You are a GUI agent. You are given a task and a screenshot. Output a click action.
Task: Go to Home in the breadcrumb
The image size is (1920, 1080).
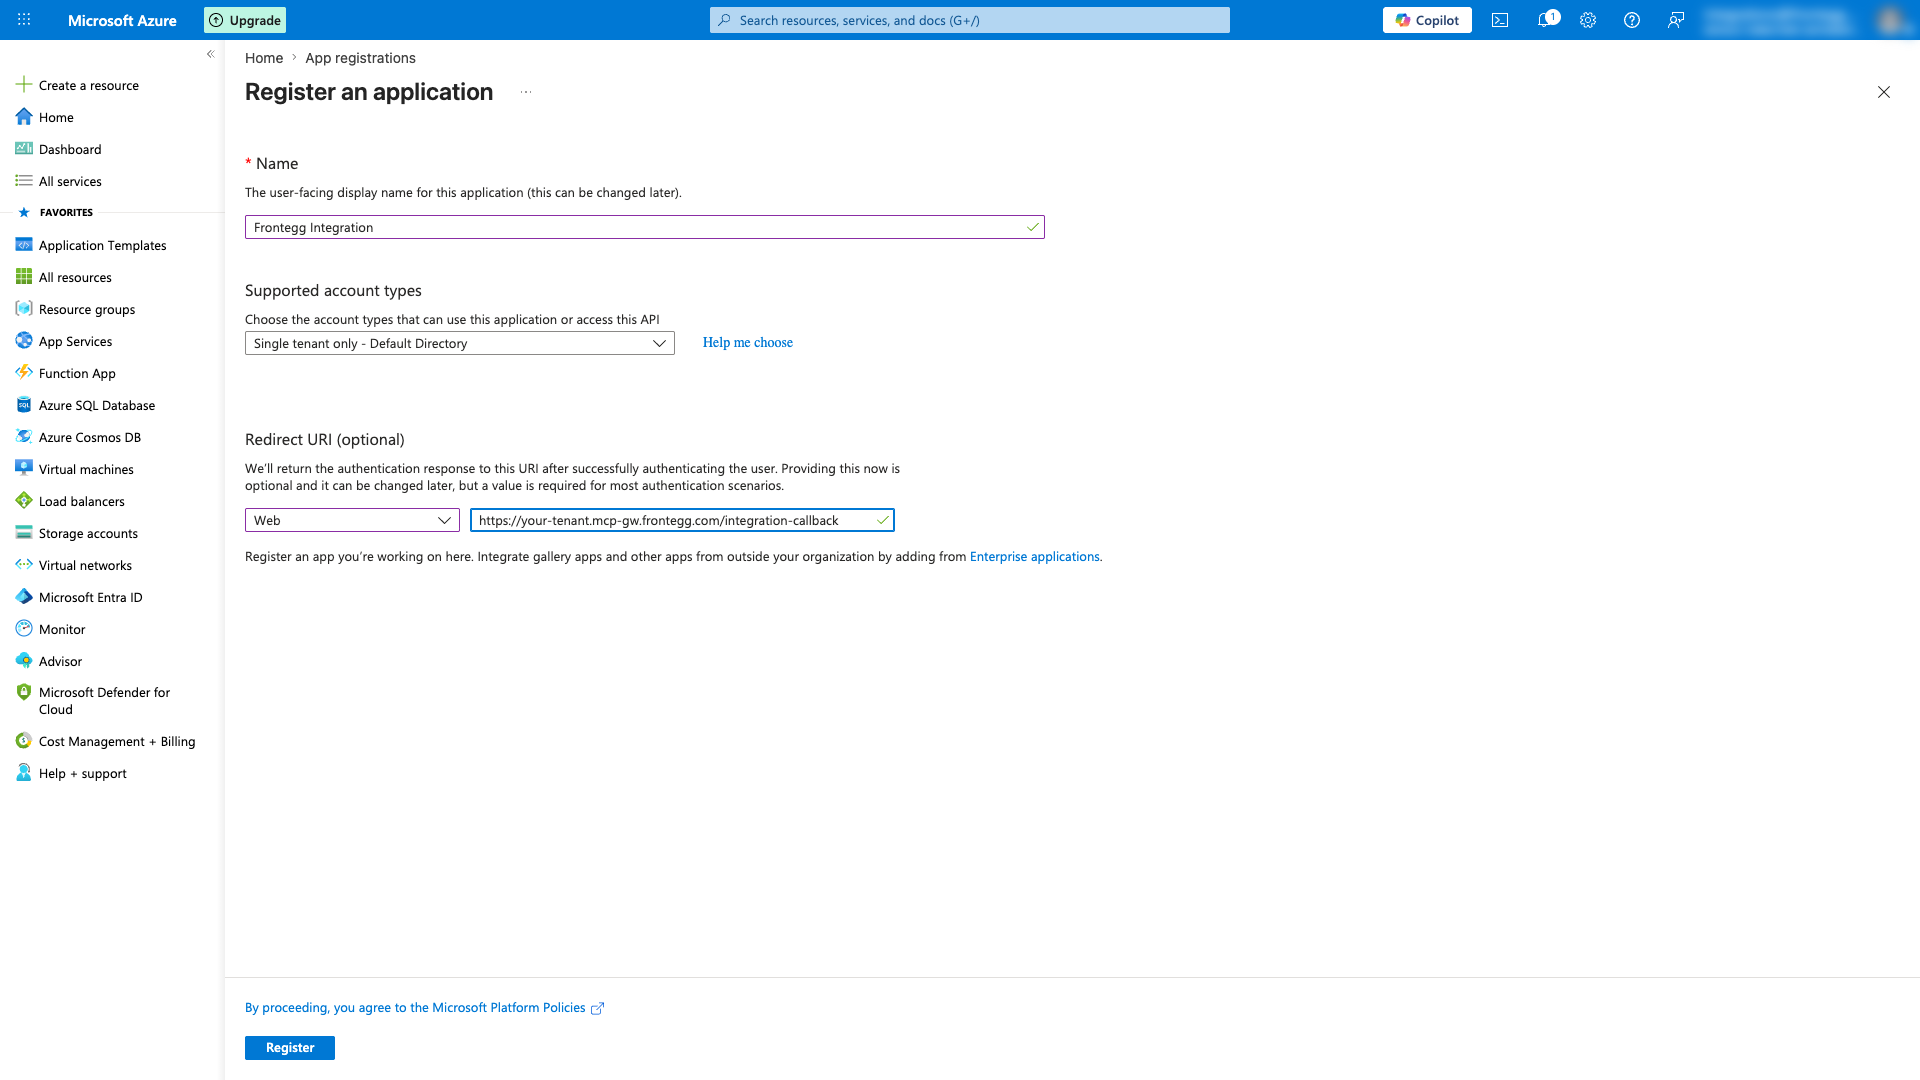[x=264, y=58]
